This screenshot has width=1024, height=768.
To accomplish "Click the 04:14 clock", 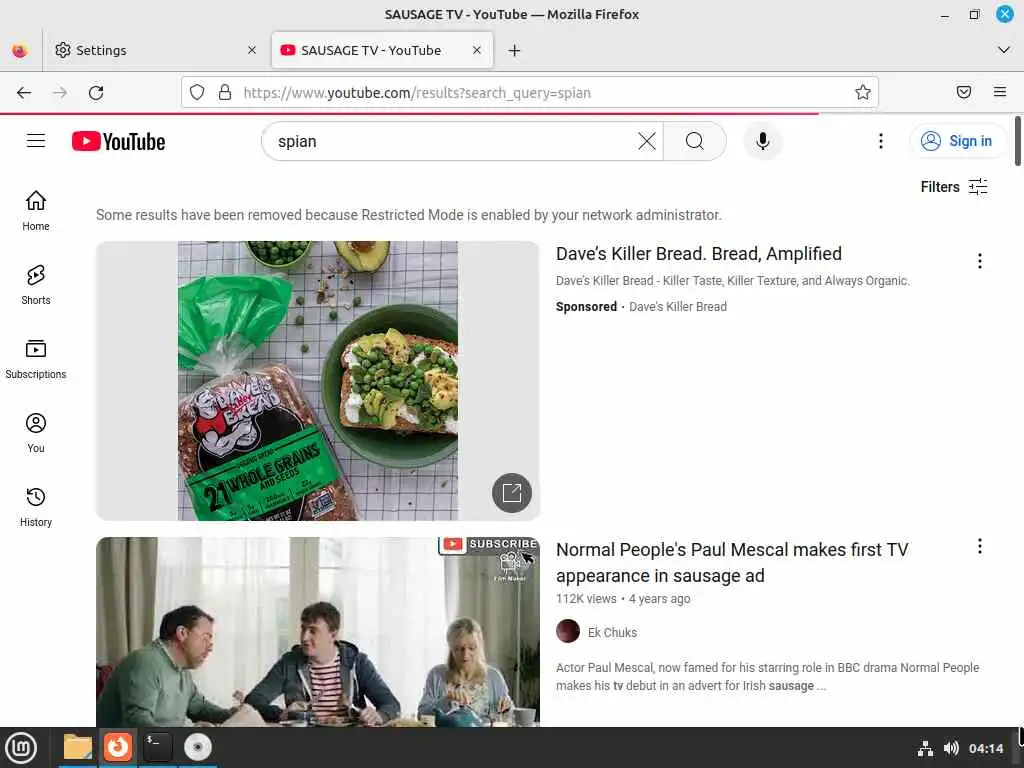I will (x=986, y=748).
